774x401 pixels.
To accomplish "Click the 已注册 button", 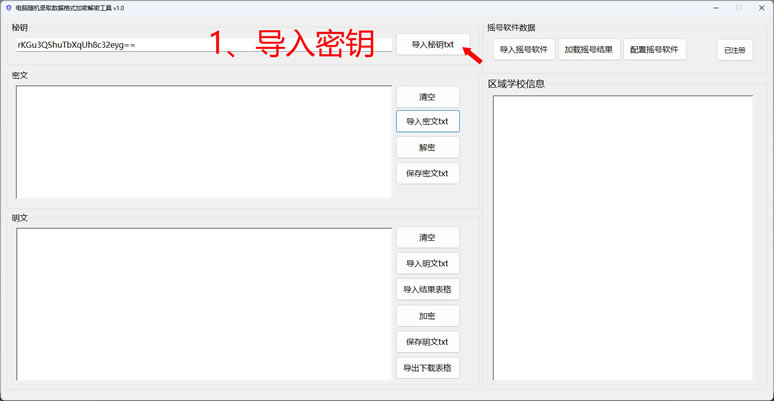I will 734,50.
